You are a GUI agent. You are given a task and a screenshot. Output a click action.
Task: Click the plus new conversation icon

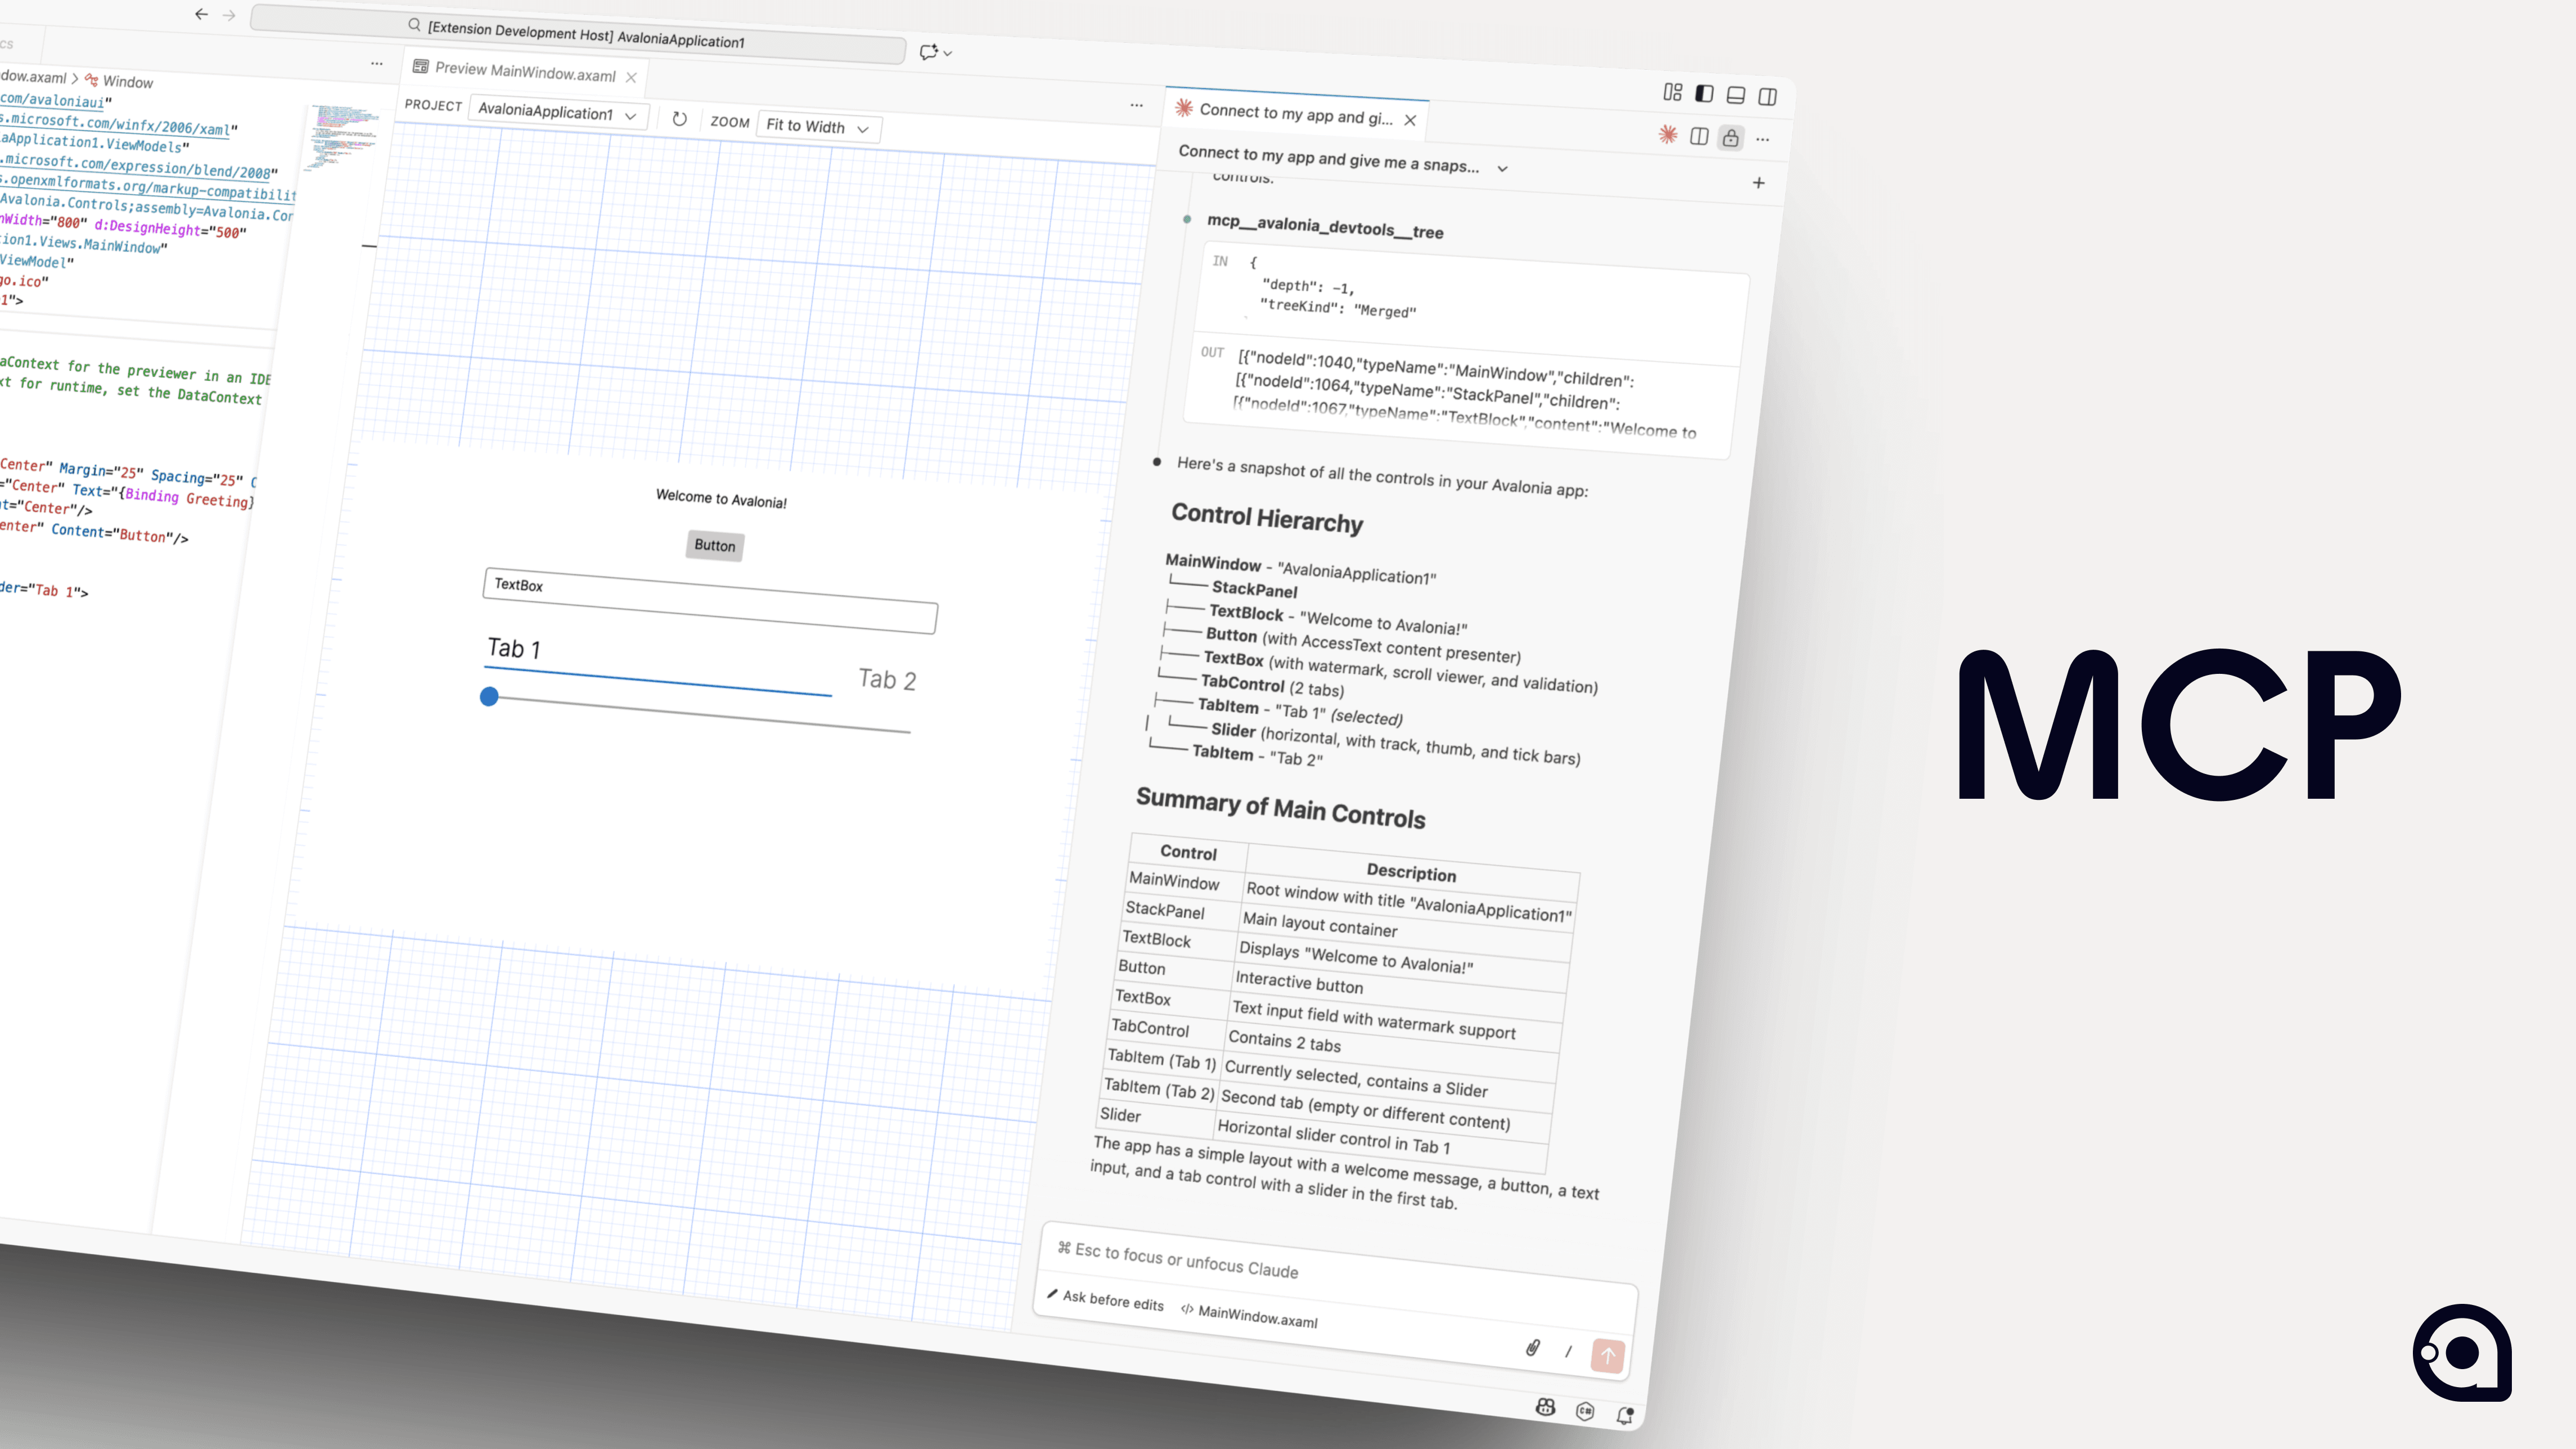pos(1758,183)
